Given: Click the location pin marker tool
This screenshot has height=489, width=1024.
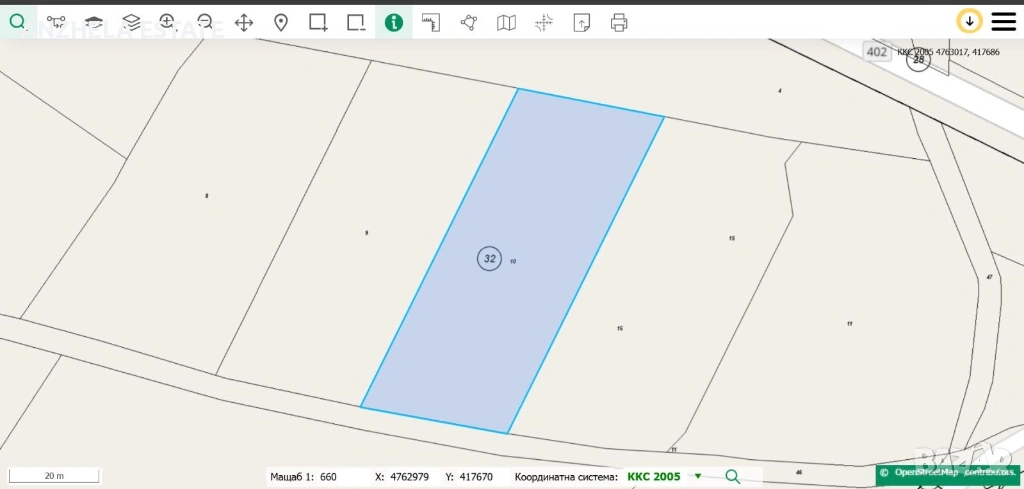Looking at the screenshot, I should (x=281, y=22).
